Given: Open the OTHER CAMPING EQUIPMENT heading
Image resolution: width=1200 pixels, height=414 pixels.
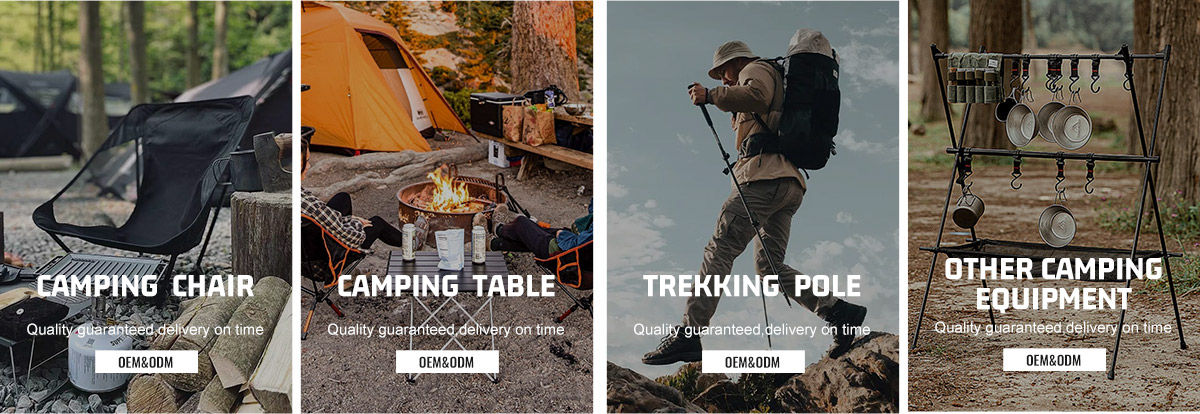Looking at the screenshot, I should point(1054,284).
